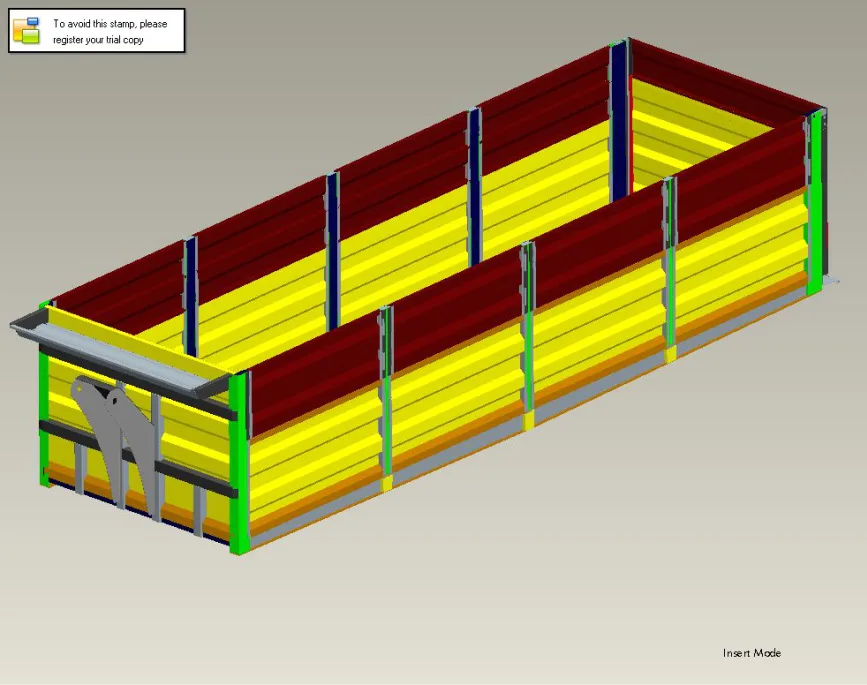This screenshot has height=685, width=867.
Task: Select the upper dark crossbar on the front end
Action: tap(138, 383)
